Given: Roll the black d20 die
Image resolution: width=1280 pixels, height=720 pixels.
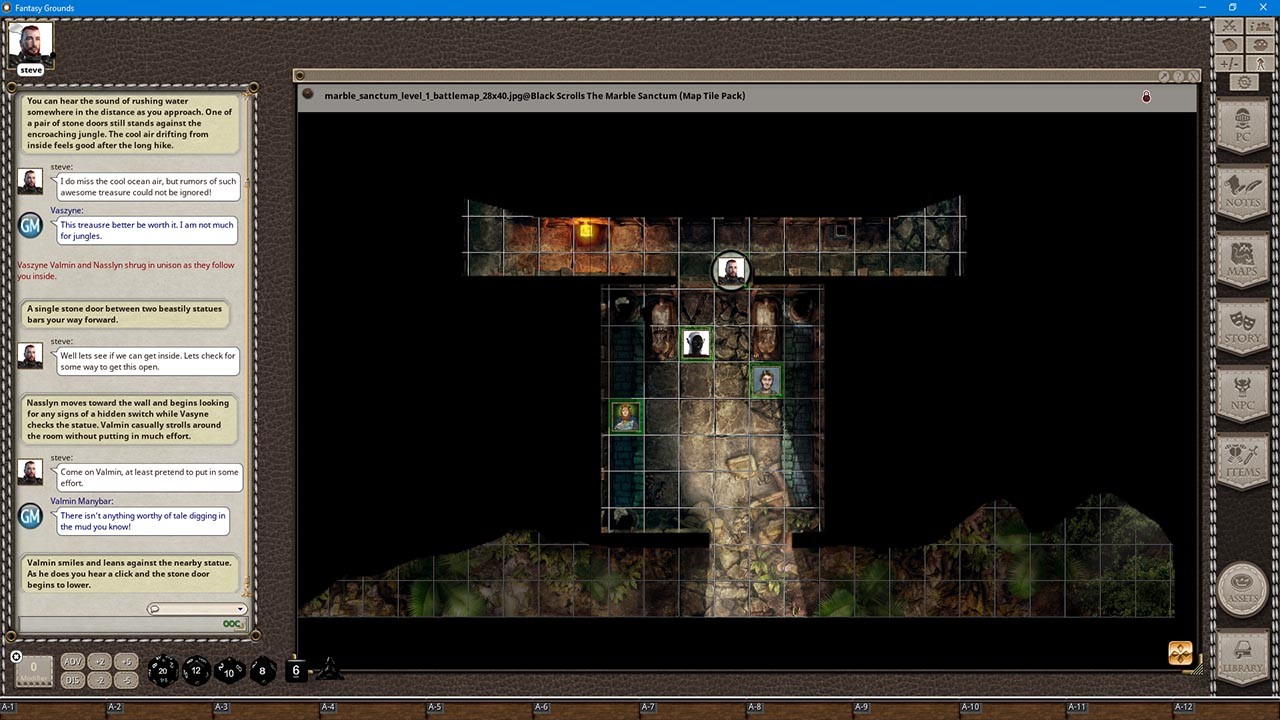Looking at the screenshot, I should click(x=163, y=671).
